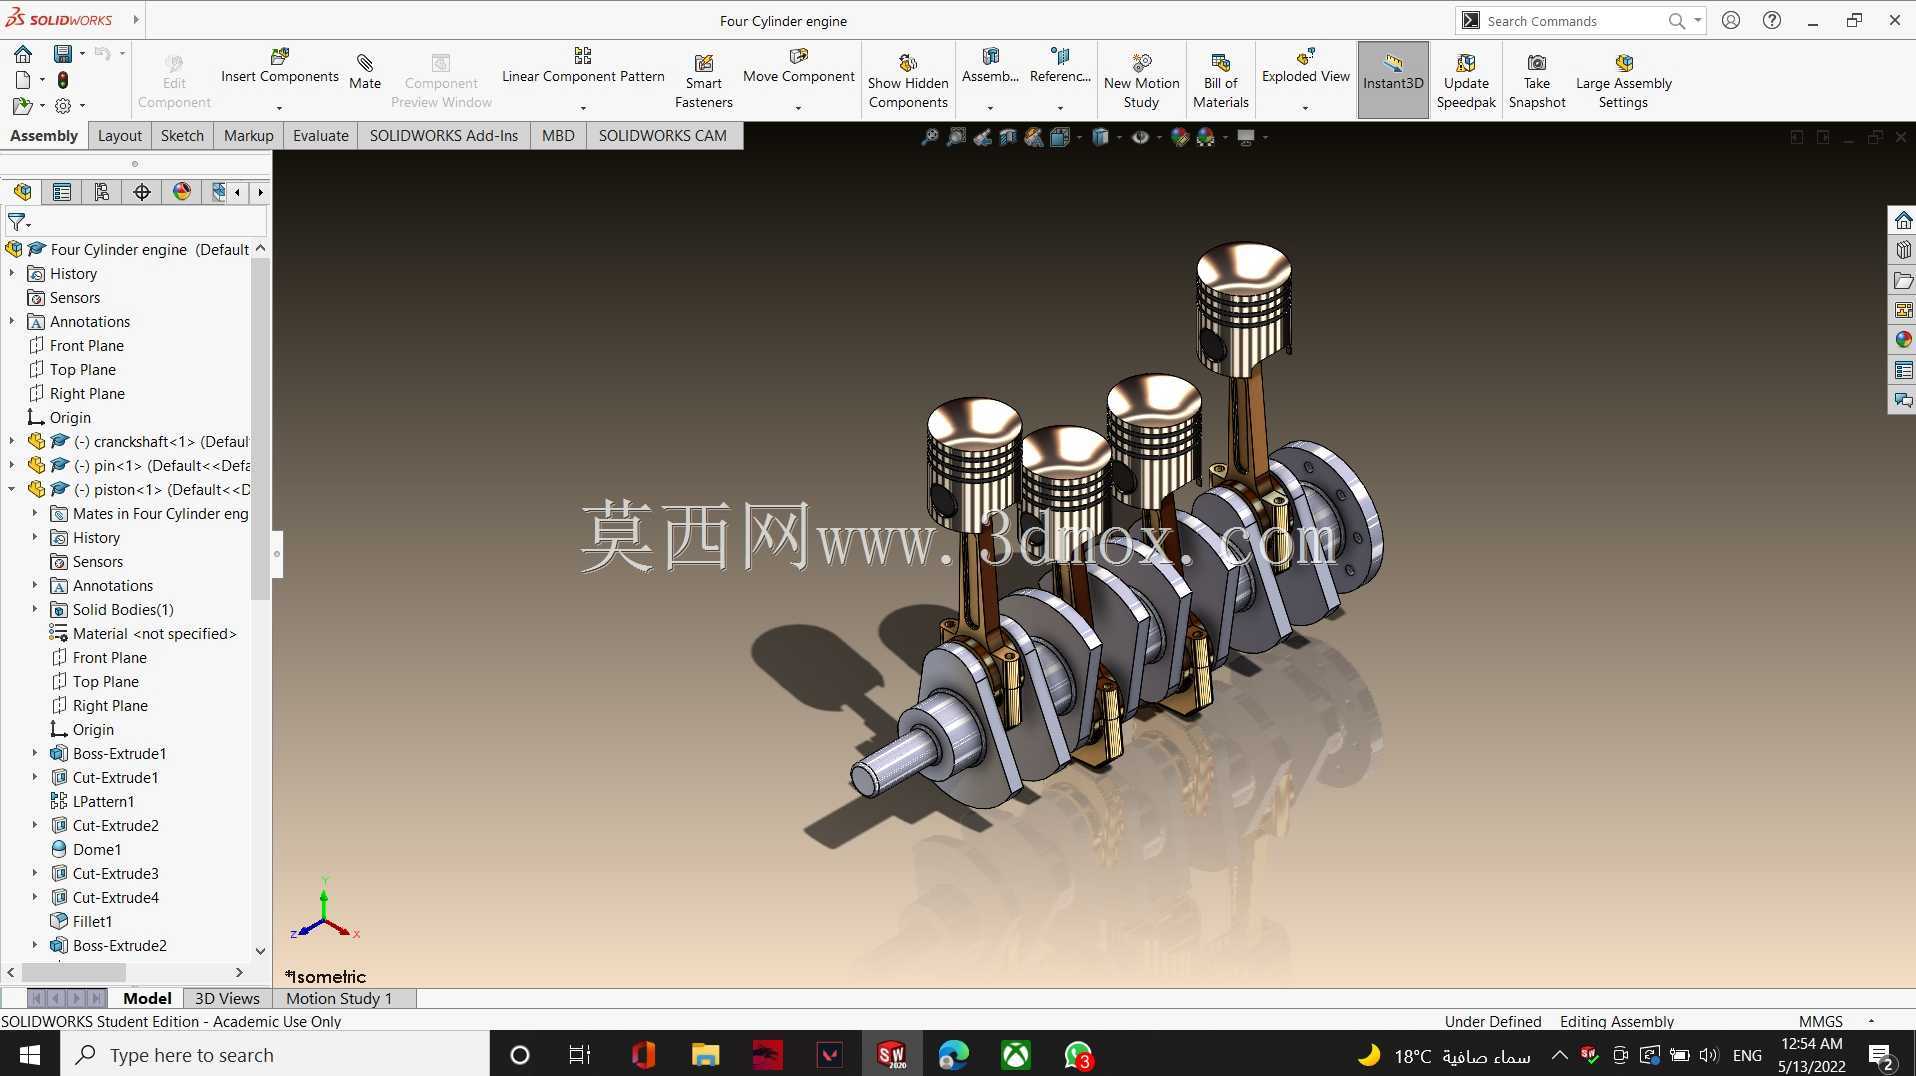Click the Insert Components tool

tap(279, 66)
